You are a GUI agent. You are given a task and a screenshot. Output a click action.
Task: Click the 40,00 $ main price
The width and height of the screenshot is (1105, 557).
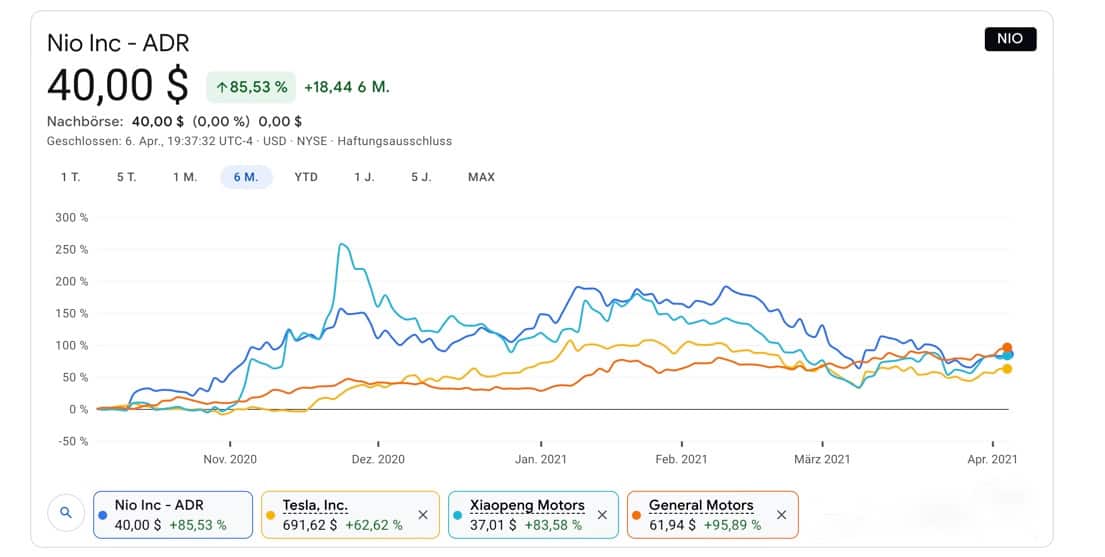tap(118, 85)
